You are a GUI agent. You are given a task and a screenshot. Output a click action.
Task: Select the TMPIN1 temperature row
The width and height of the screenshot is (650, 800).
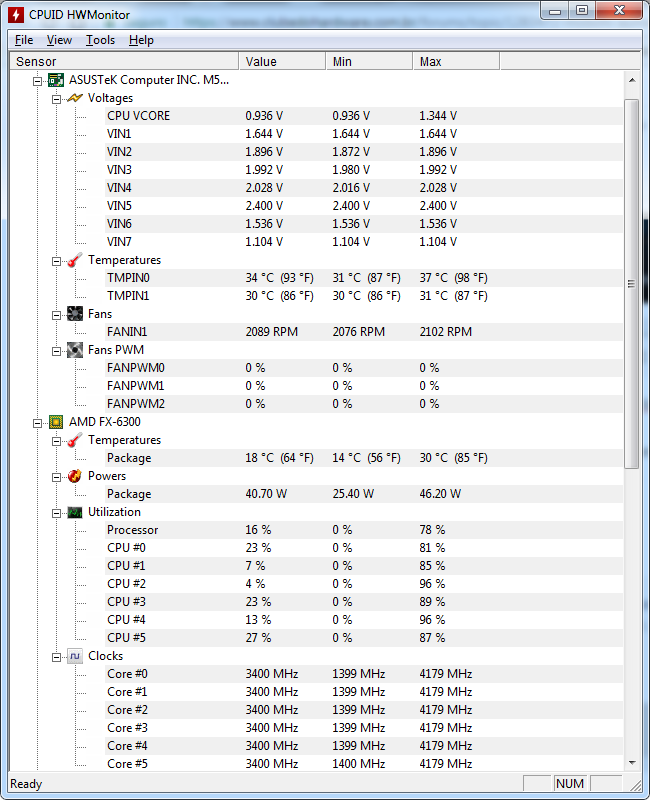pos(363,296)
